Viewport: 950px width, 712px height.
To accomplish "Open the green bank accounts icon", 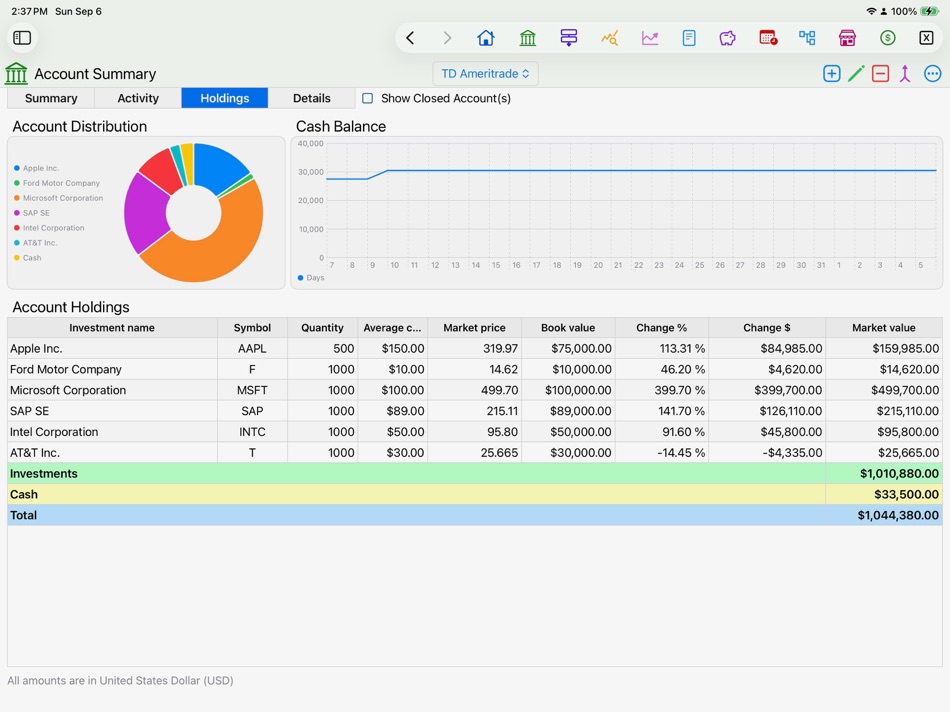I will [528, 38].
